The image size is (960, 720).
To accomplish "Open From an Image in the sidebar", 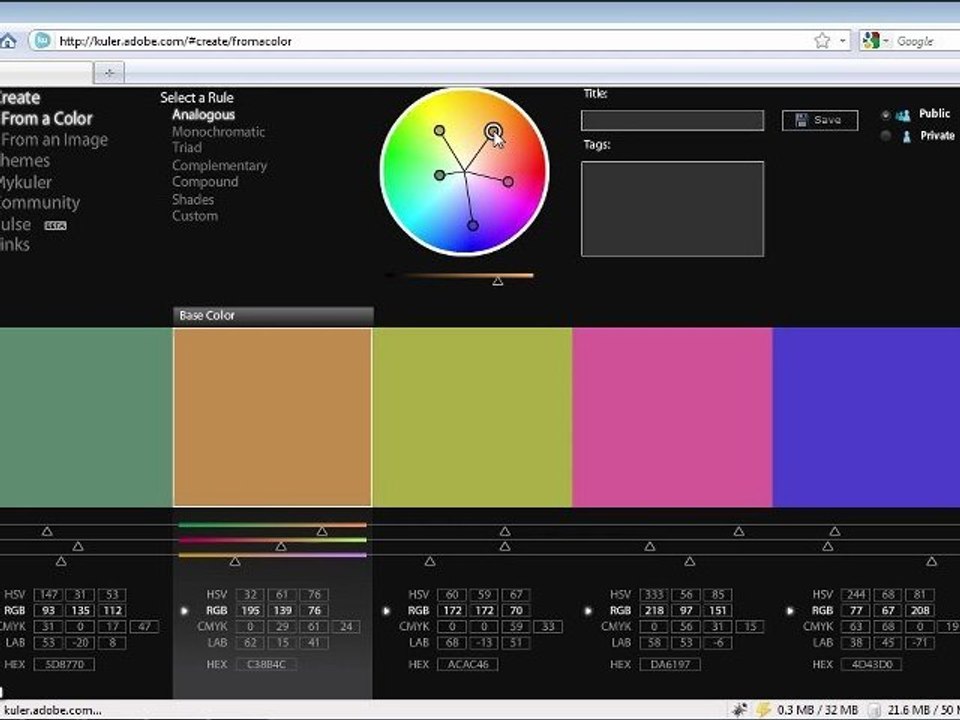I will (54, 140).
